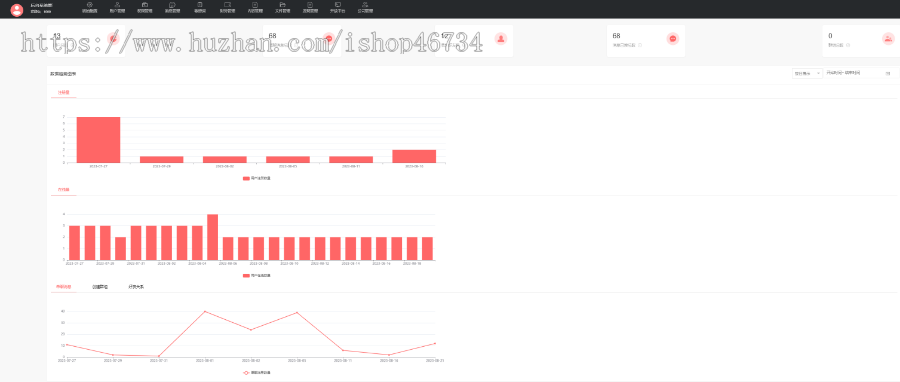Click the tallest bar for 2023-07-27 in first chart
The width and height of the screenshot is (900, 382).
coord(98,140)
